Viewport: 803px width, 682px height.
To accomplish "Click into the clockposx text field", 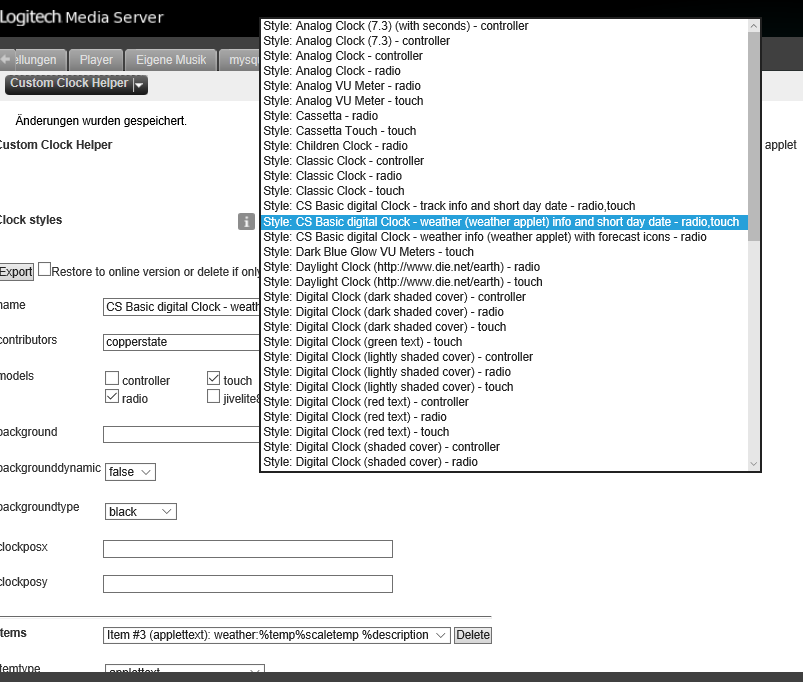I will (x=247, y=549).
